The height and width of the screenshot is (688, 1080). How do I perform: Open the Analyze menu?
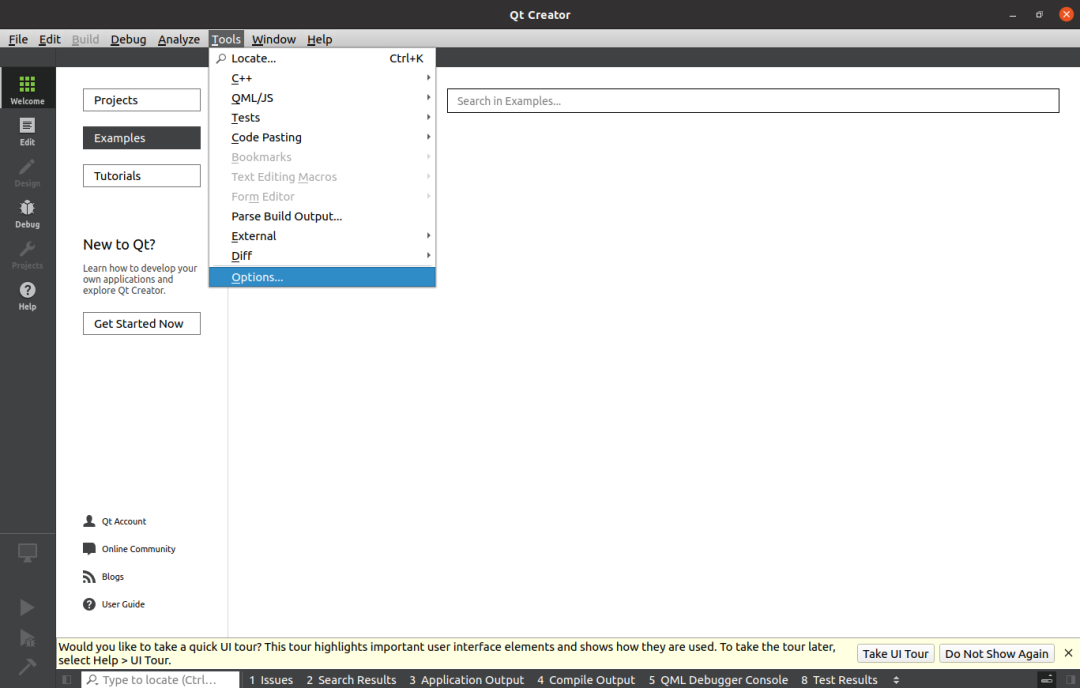[178, 39]
